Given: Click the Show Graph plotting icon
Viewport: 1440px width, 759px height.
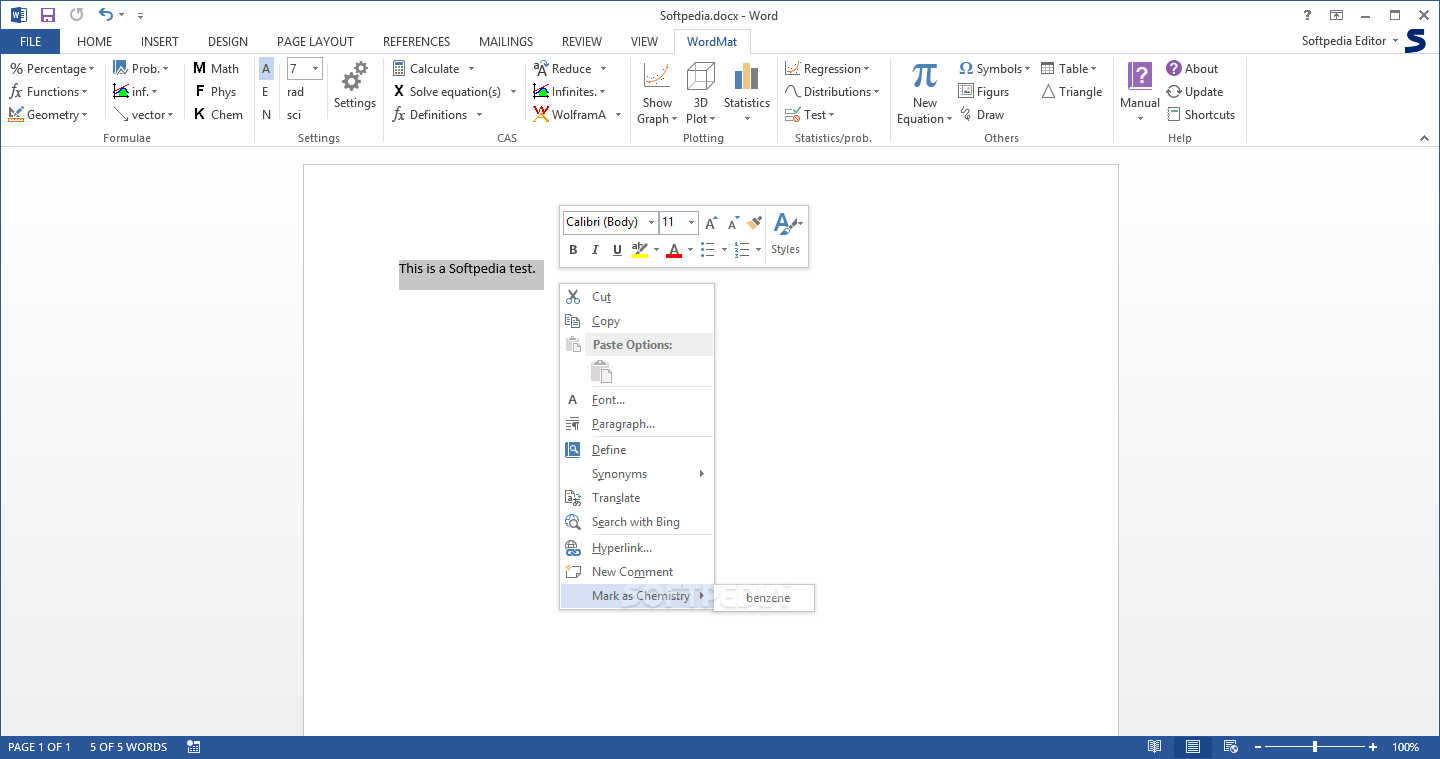Looking at the screenshot, I should pos(657,78).
